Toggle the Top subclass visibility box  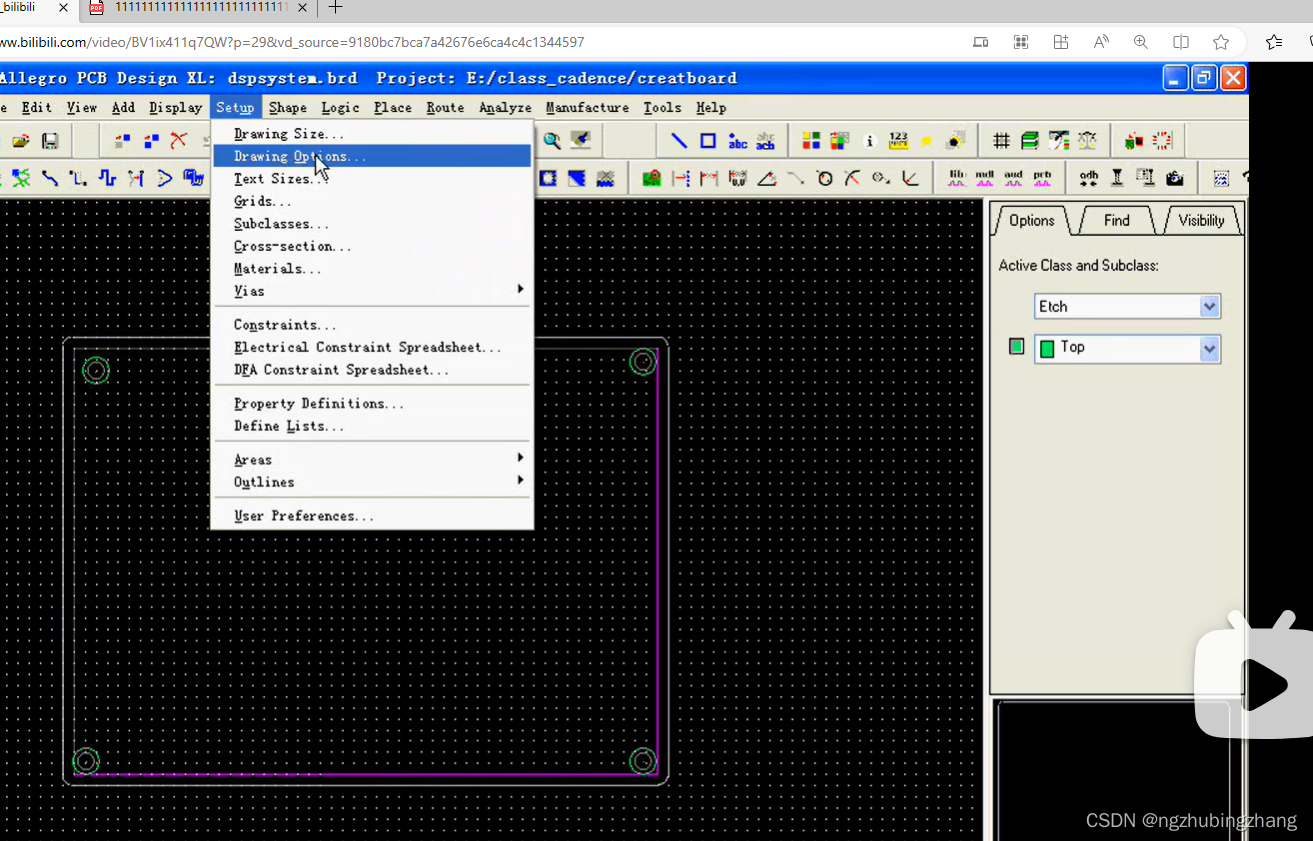point(1017,347)
